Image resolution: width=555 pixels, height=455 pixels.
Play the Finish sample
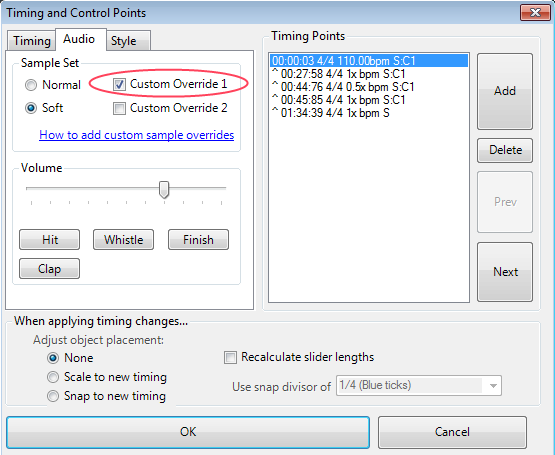[x=198, y=240]
